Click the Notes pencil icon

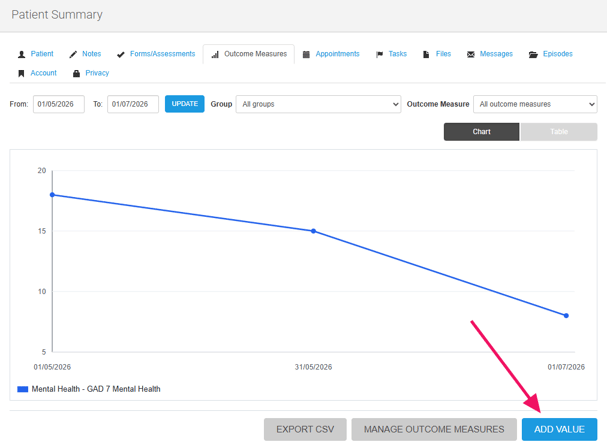(73, 54)
